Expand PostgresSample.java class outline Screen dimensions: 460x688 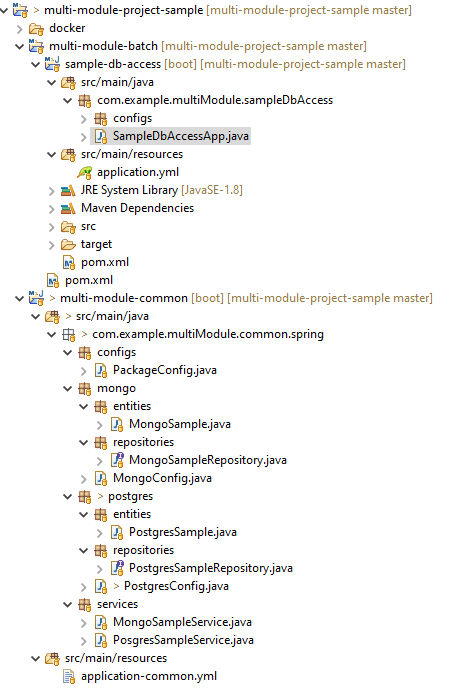(100, 533)
